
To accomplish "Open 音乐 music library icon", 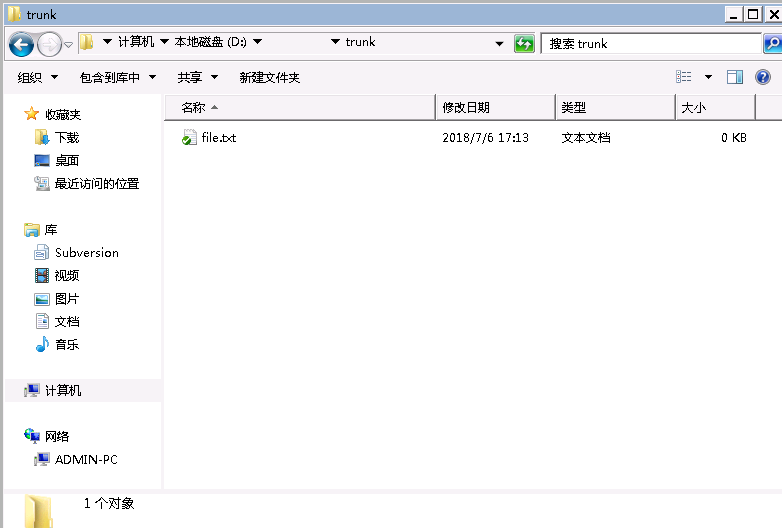I will (42, 344).
